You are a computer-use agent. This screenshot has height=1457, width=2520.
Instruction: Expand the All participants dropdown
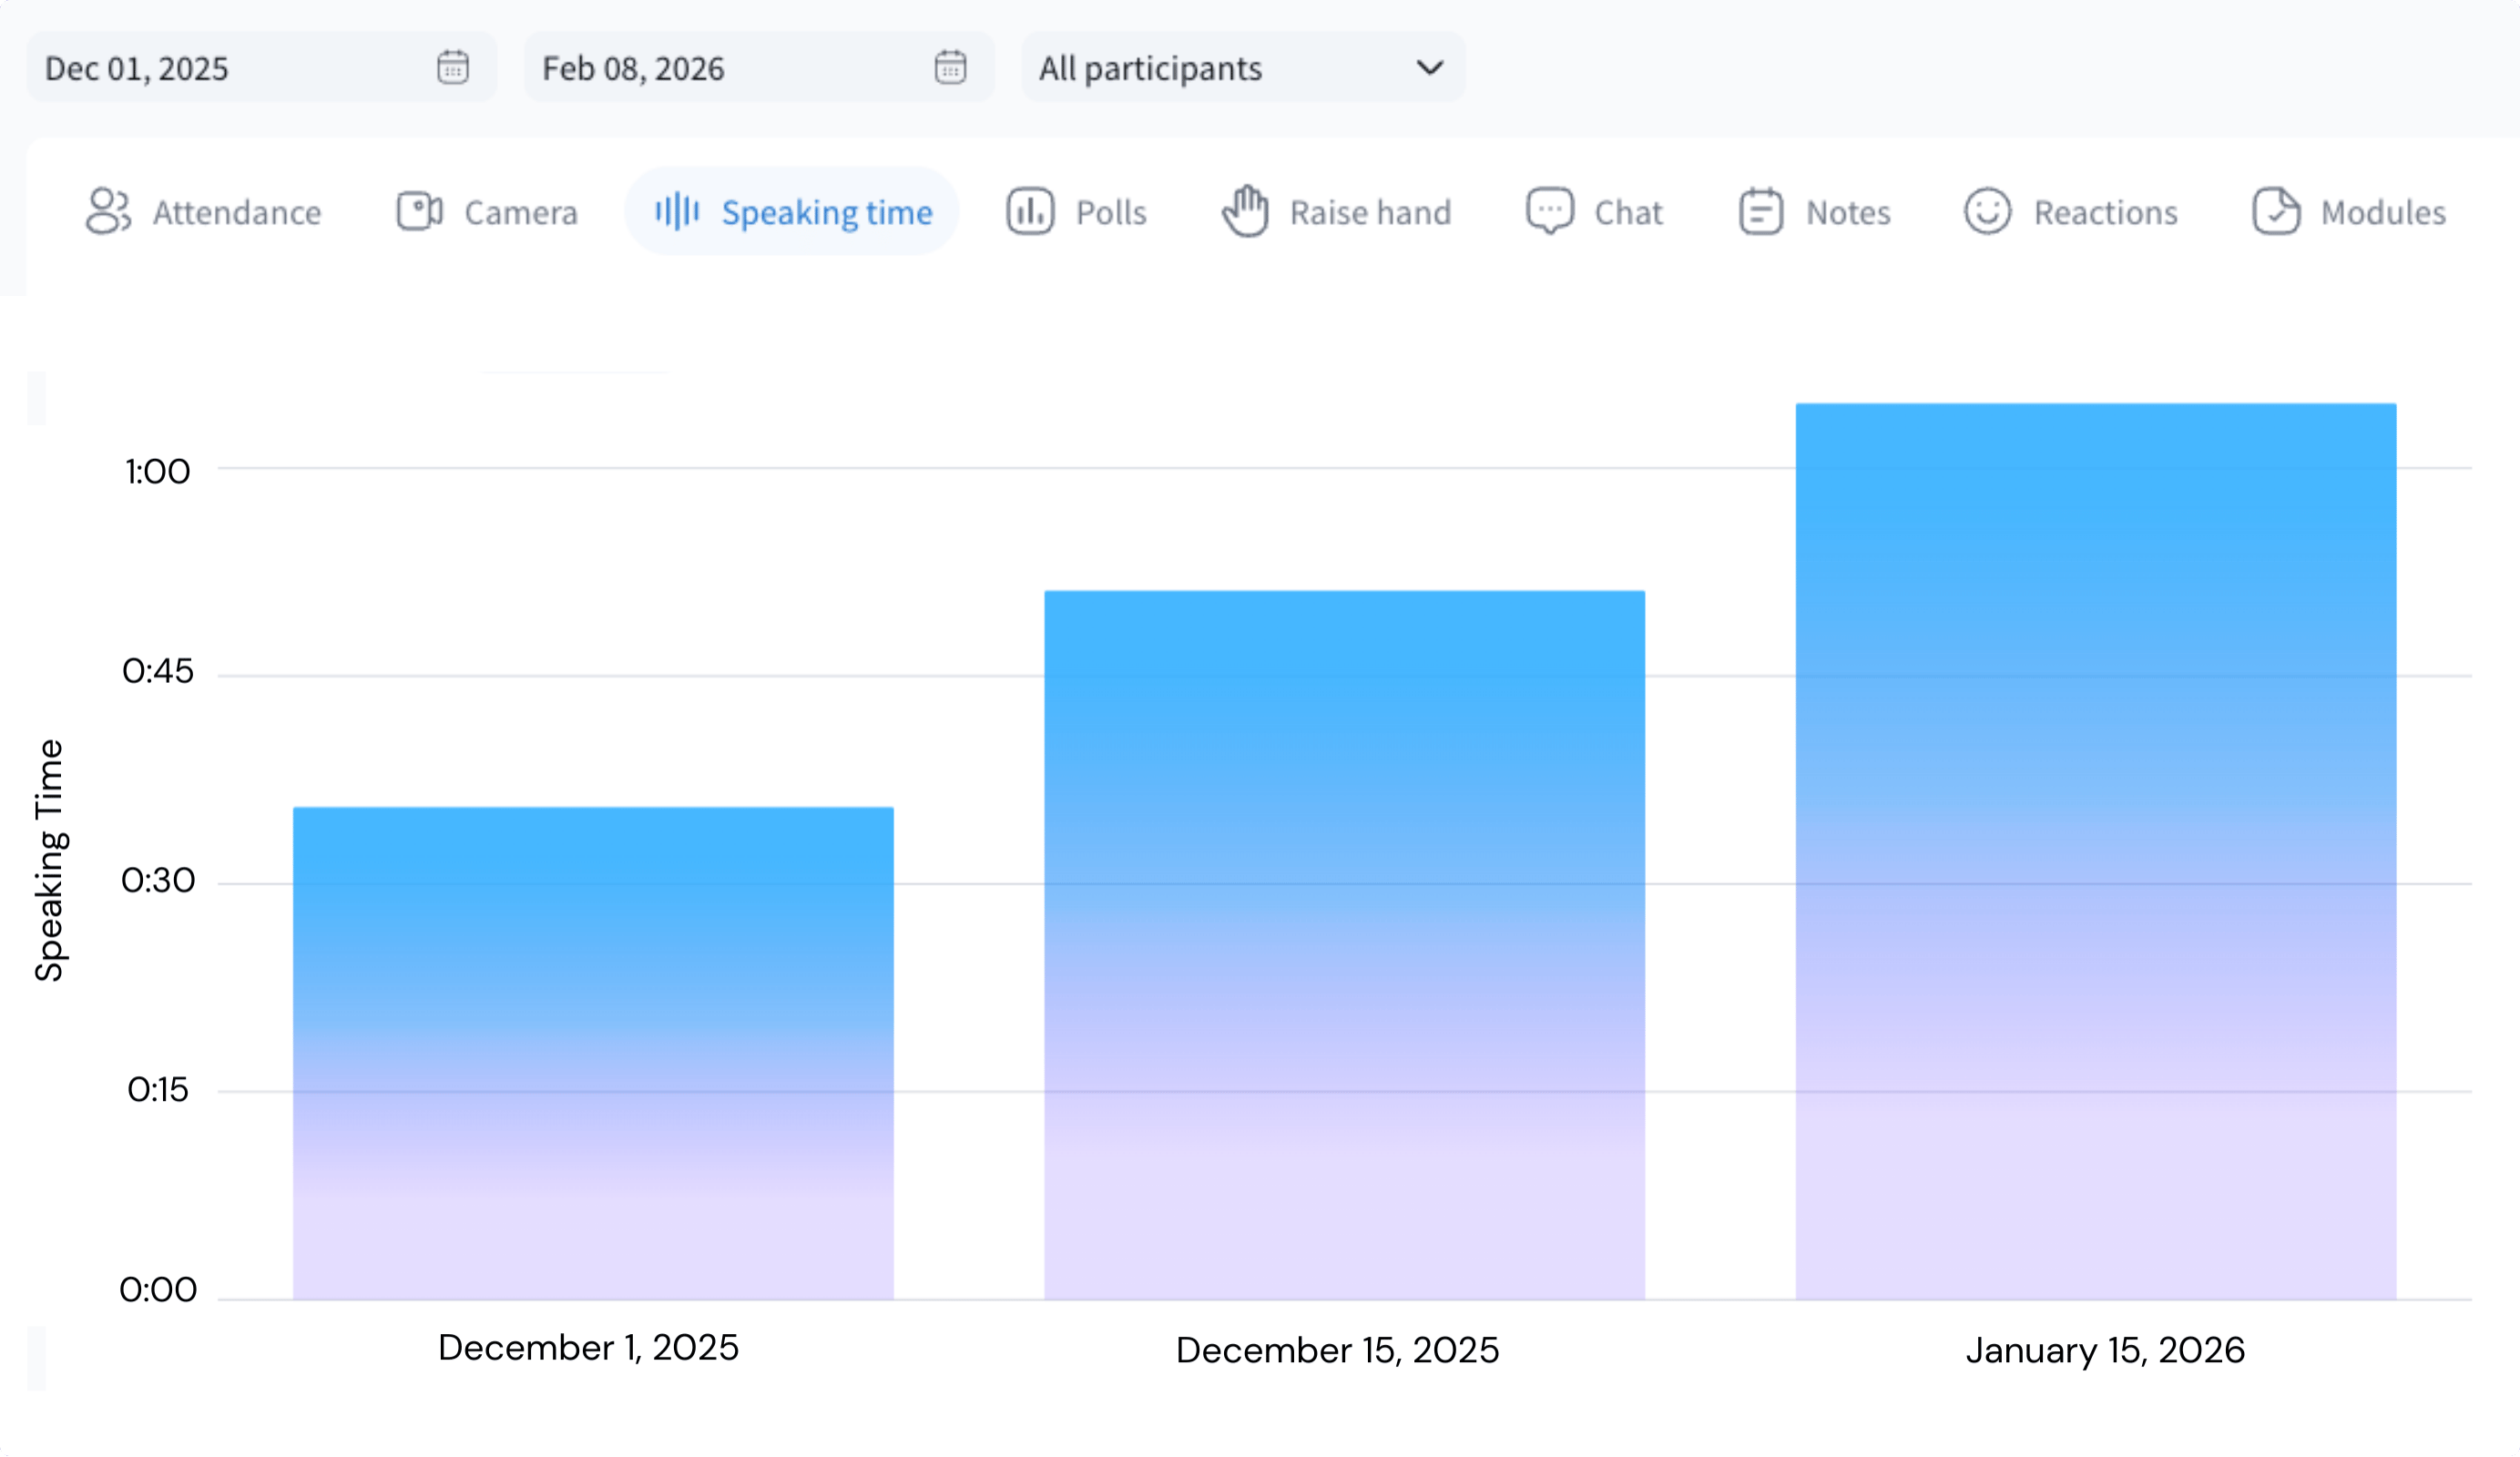pyautogui.click(x=1242, y=67)
